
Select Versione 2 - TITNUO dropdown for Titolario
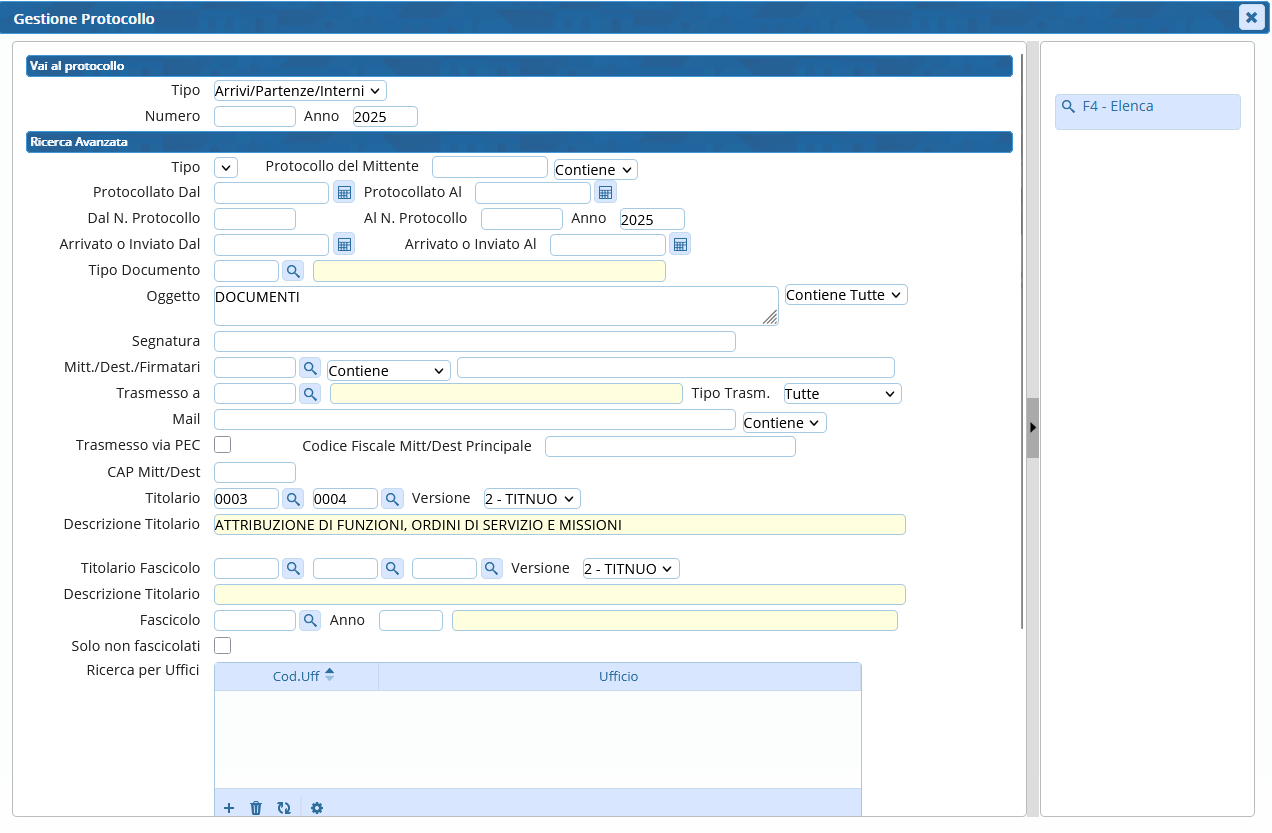pyautogui.click(x=531, y=499)
